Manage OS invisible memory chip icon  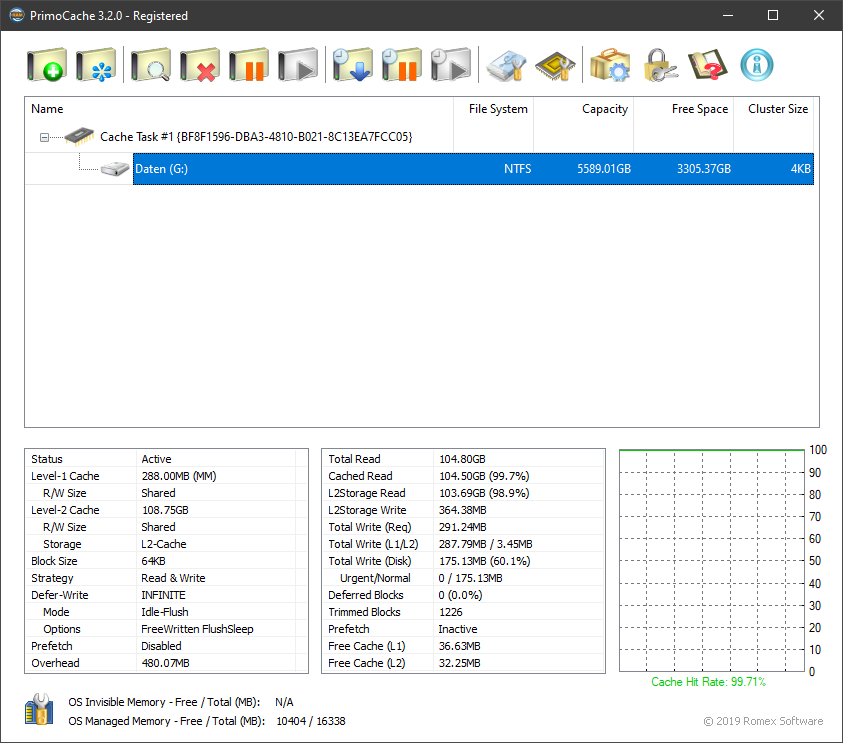[x=555, y=65]
